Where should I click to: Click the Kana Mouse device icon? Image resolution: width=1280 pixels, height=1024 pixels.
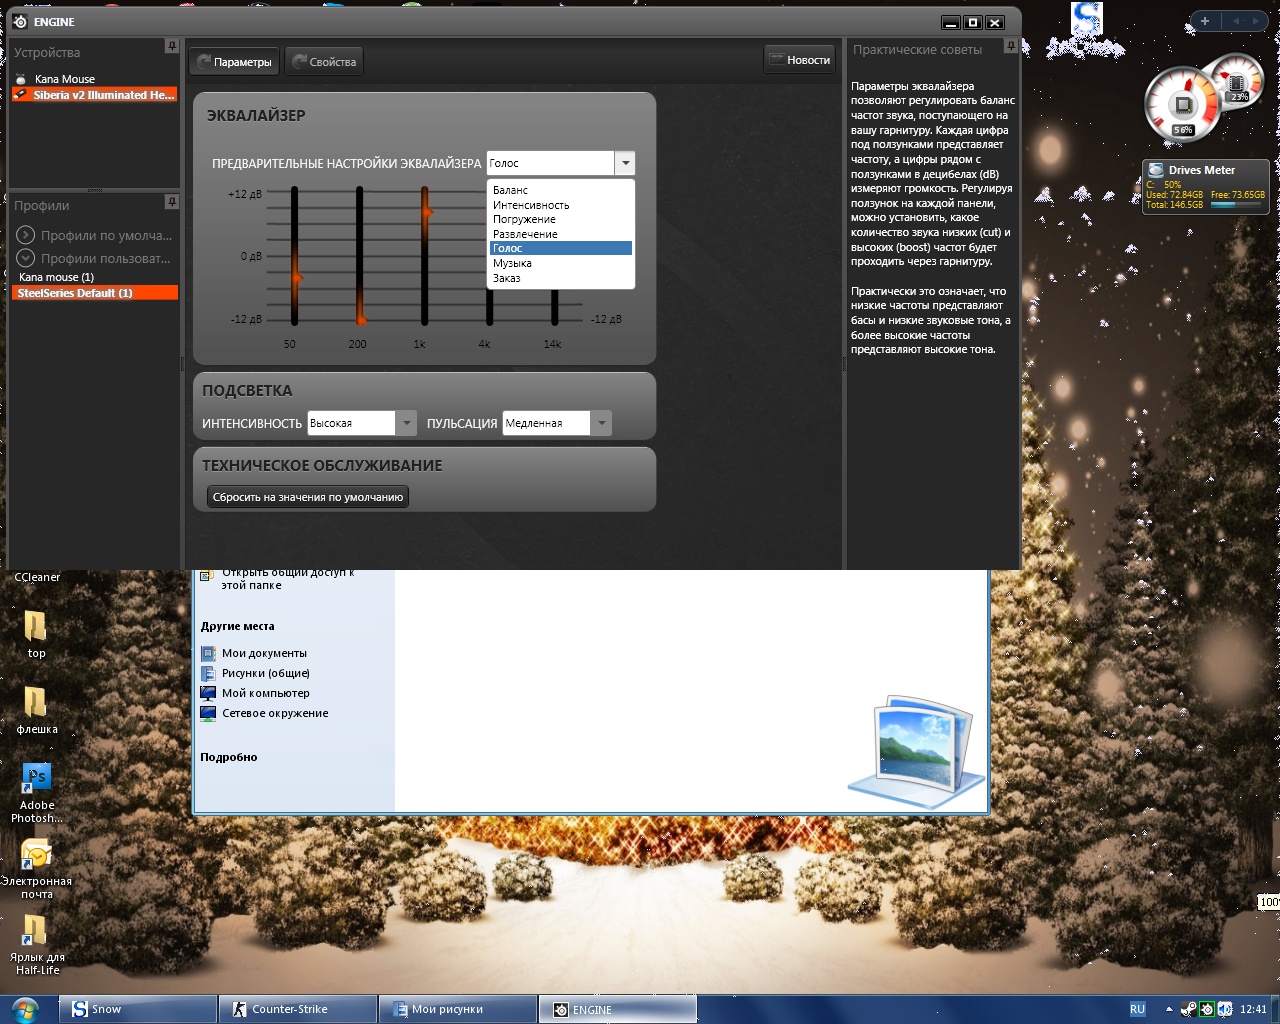(21, 79)
